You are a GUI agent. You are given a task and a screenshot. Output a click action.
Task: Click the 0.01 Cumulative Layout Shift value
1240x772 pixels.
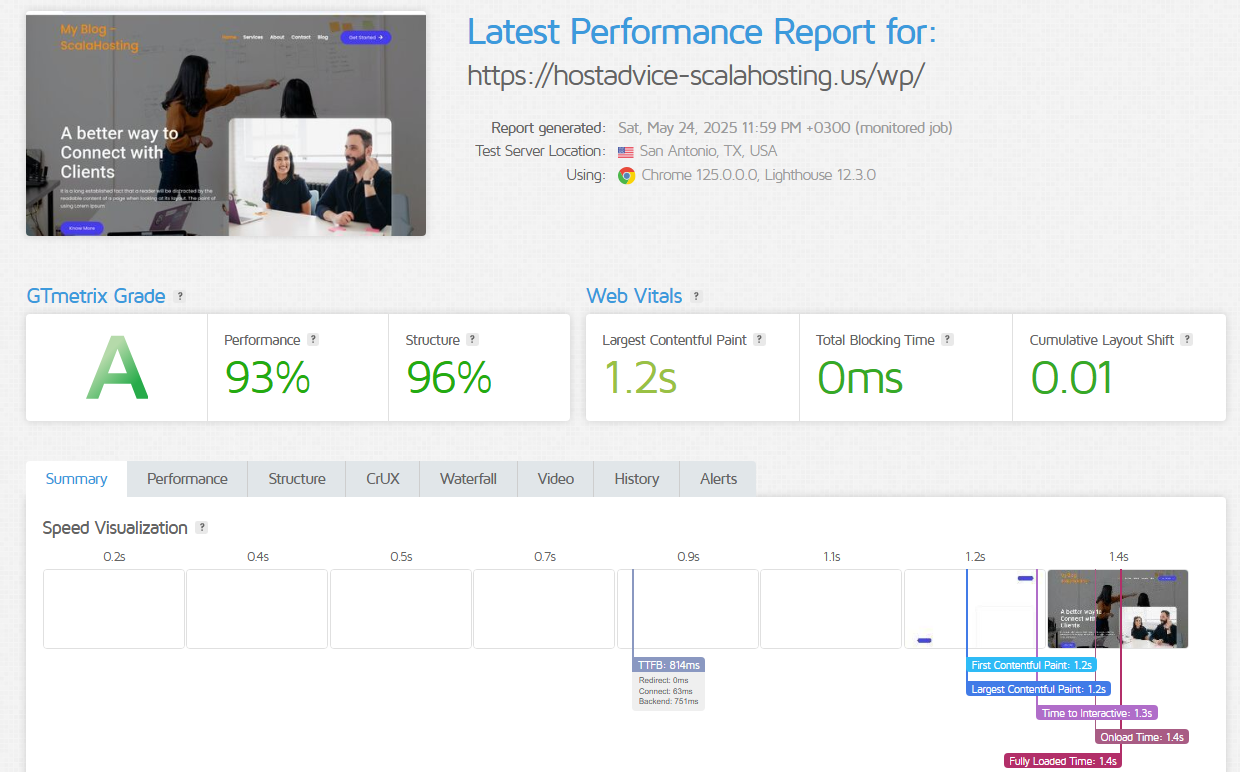(1071, 378)
